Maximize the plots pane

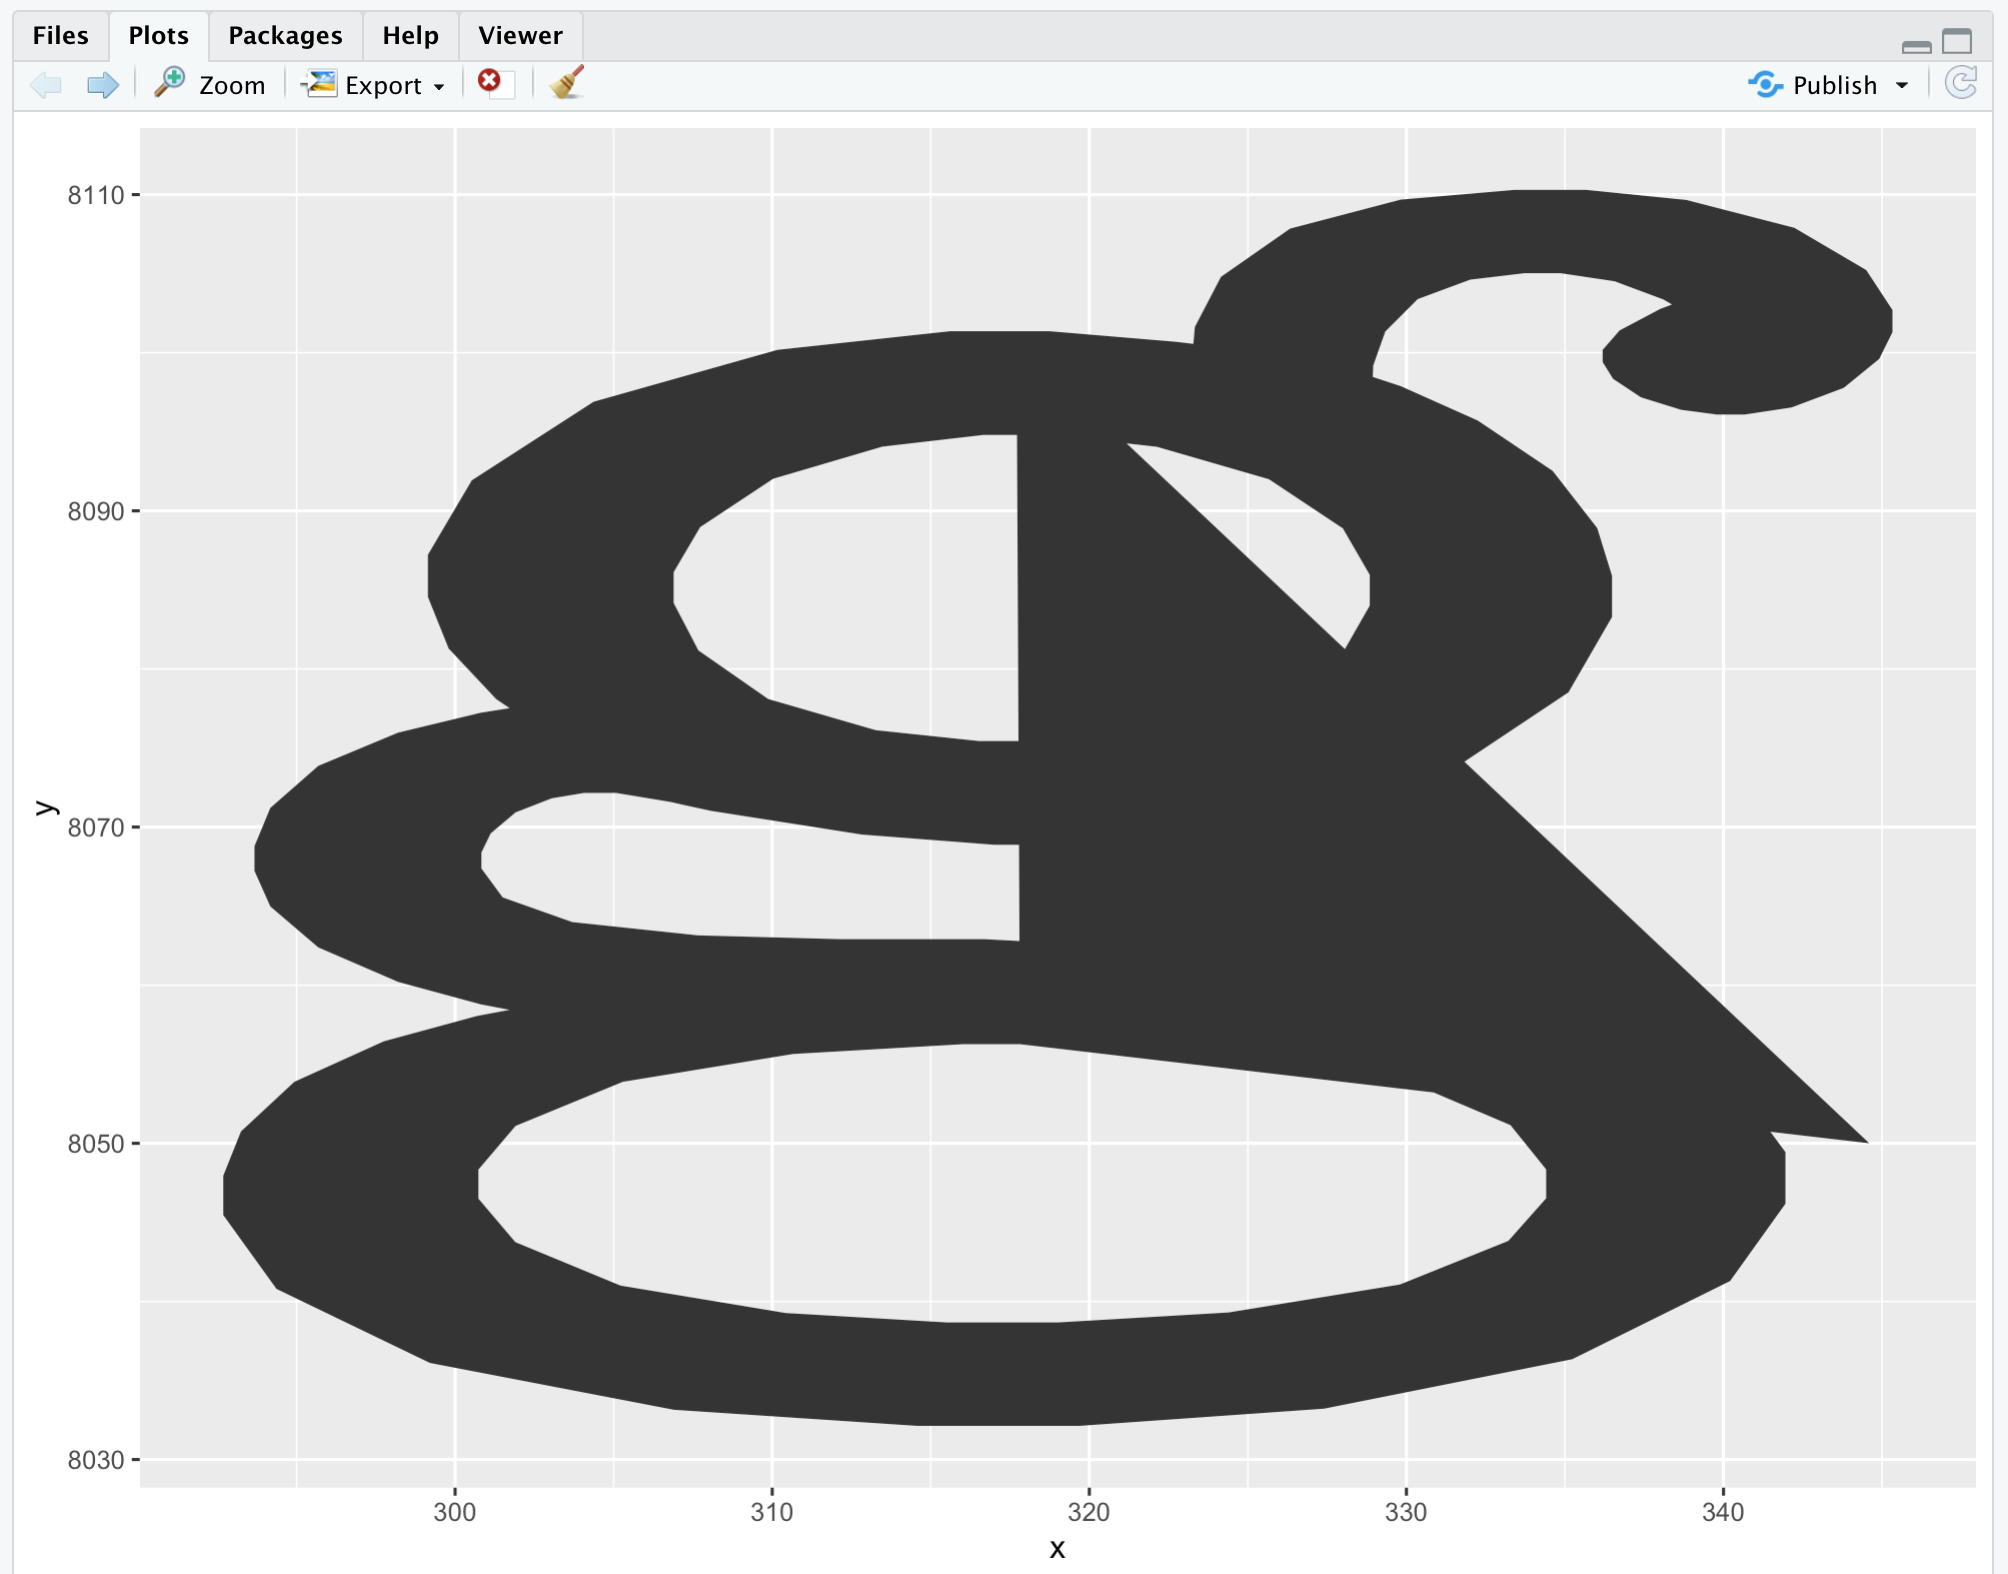pos(1957,42)
